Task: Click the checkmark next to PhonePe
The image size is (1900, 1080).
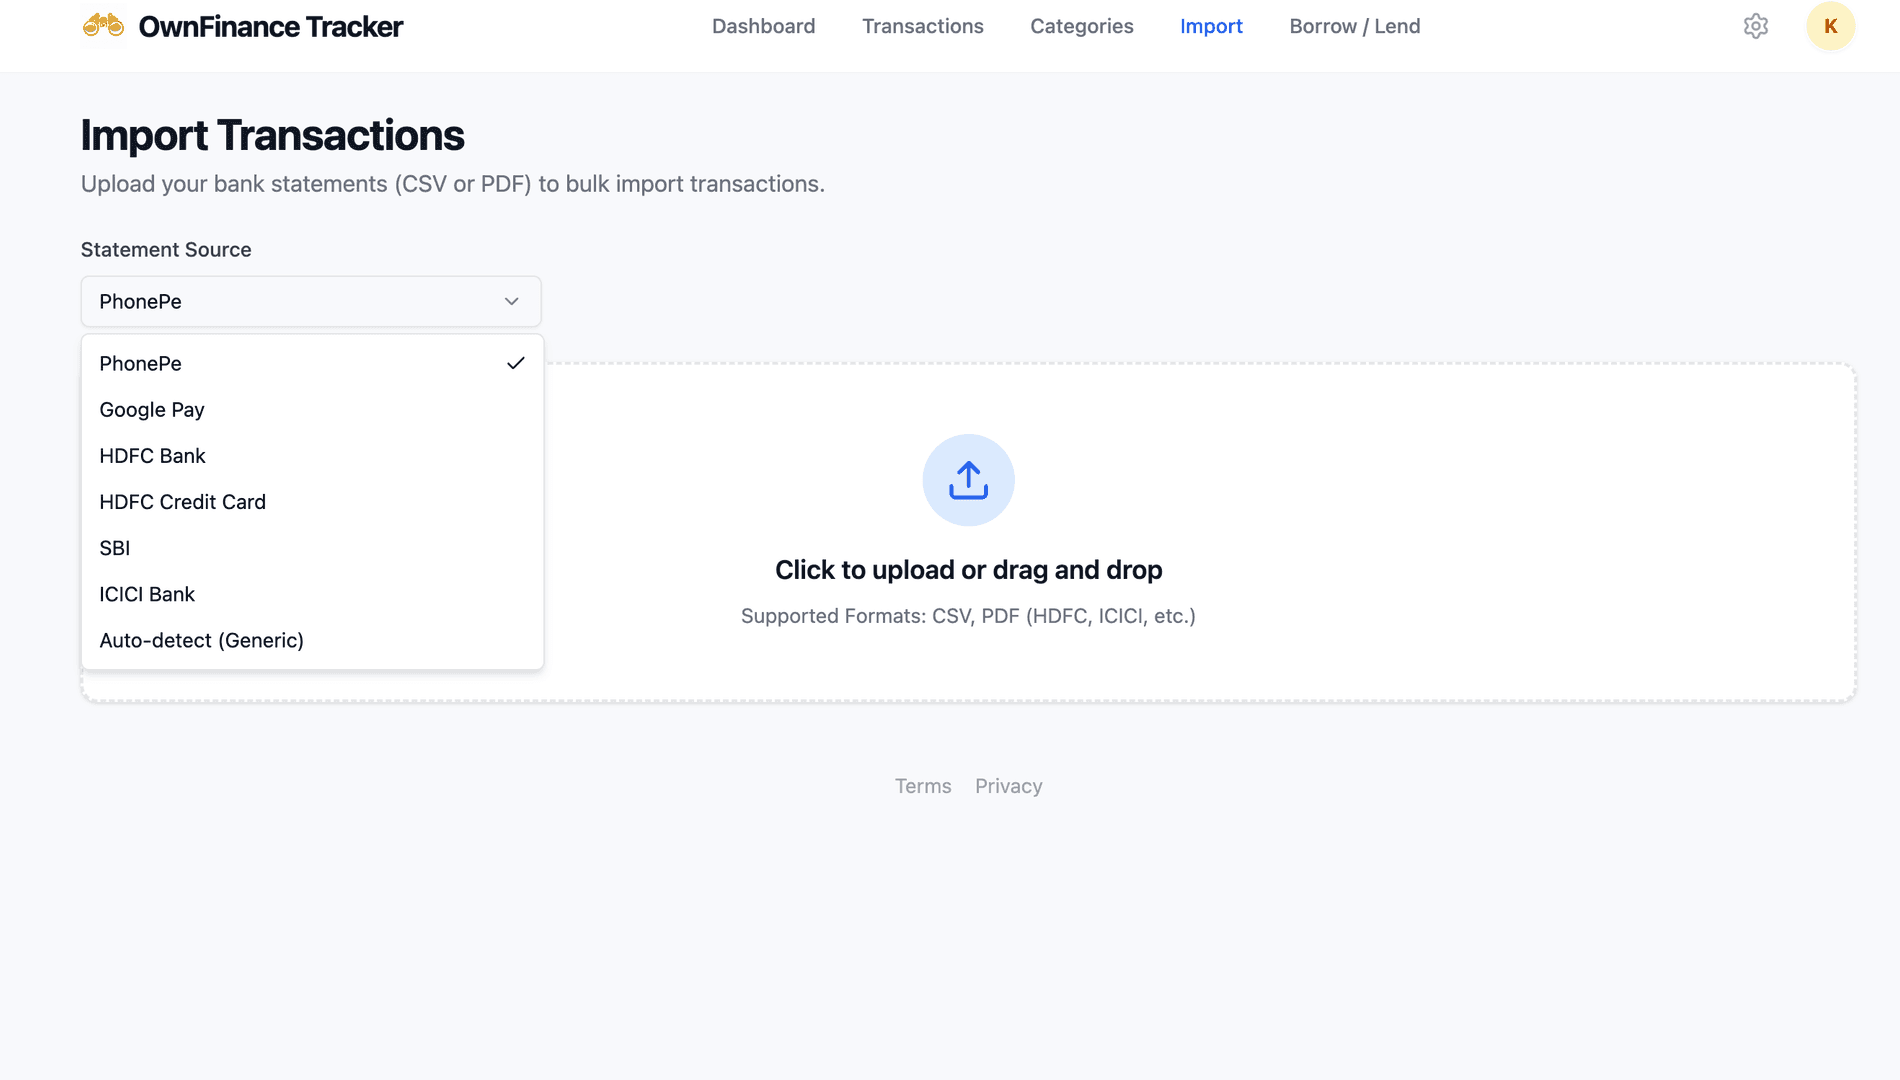Action: (x=516, y=363)
